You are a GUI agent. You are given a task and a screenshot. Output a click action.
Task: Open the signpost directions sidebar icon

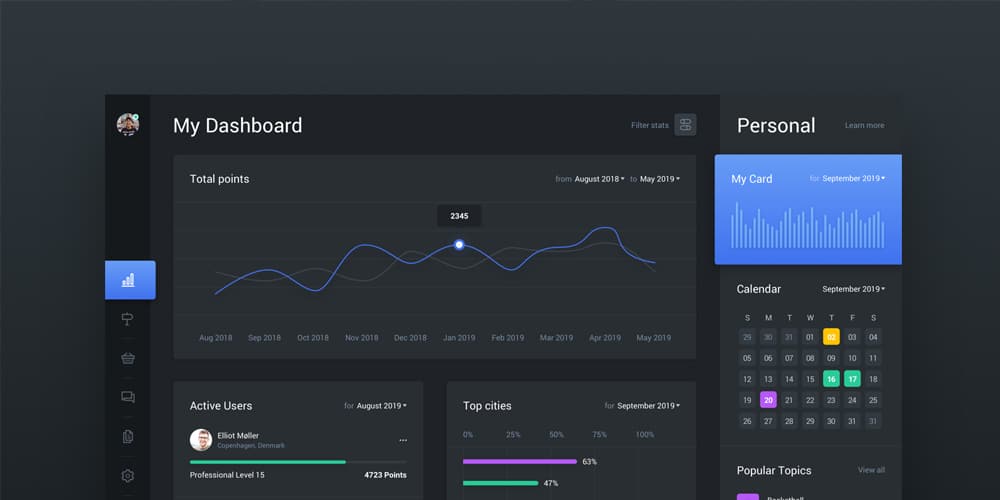tap(128, 319)
